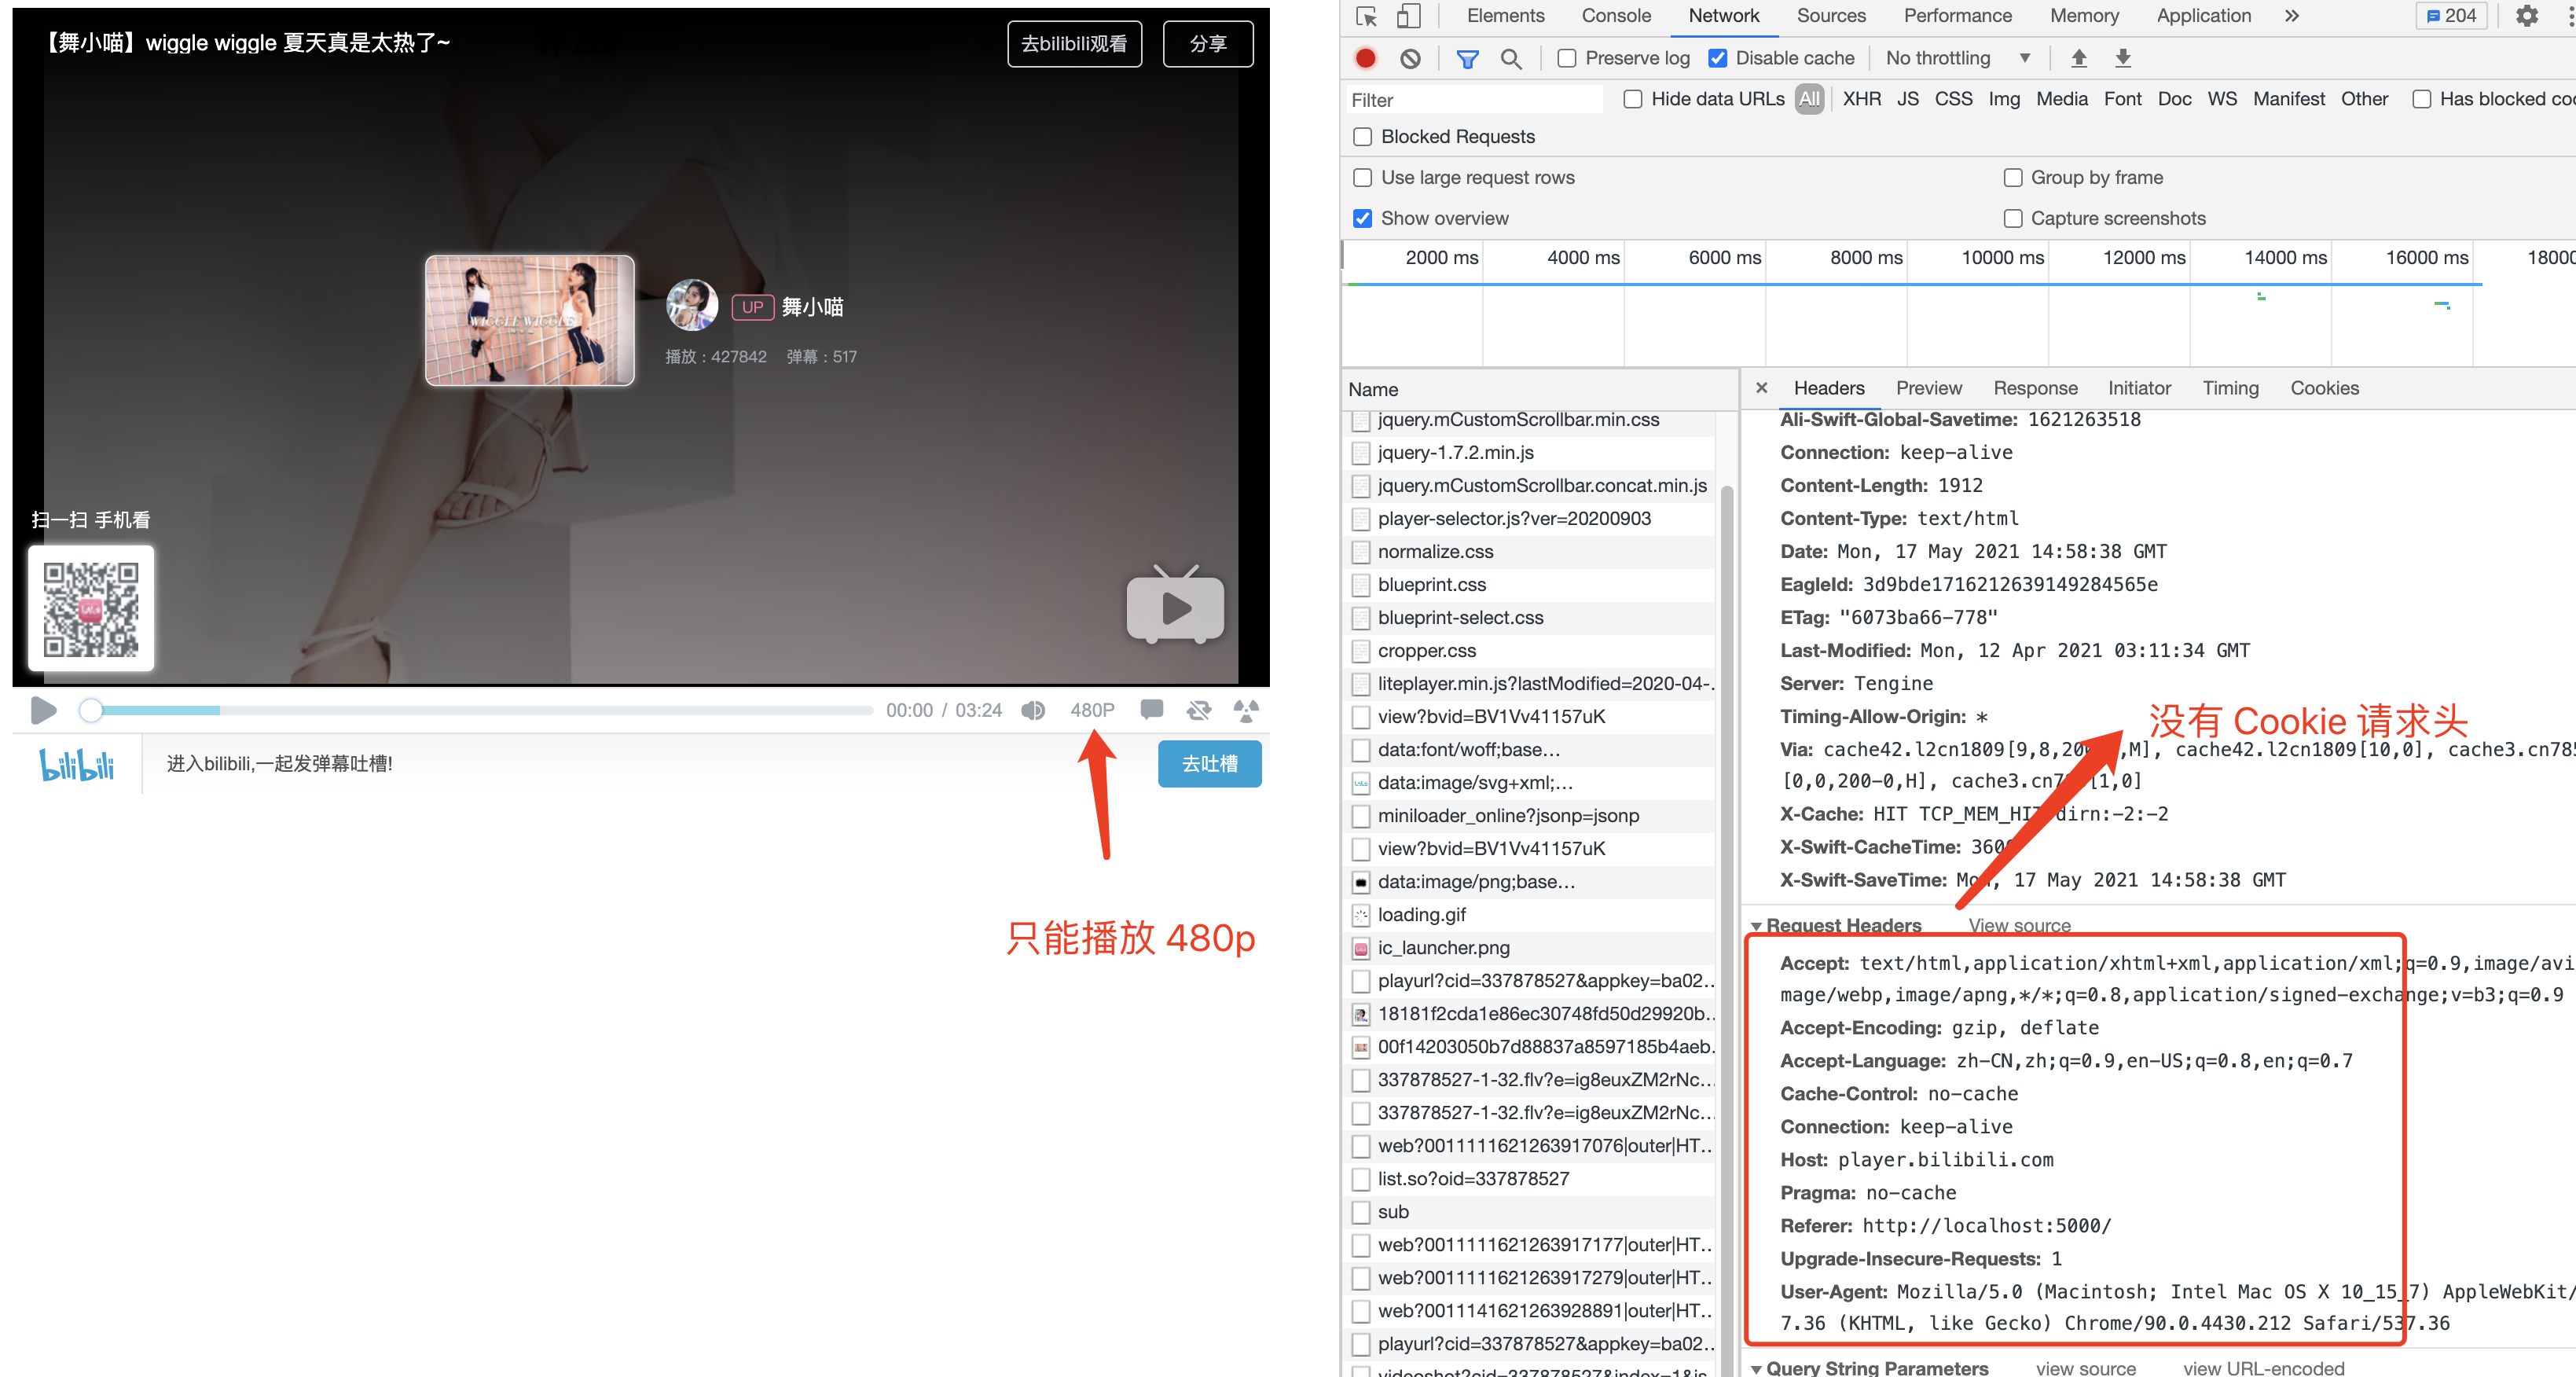Toggle the device toolbar icon
The height and width of the screenshot is (1377, 2576).
pos(1409,16)
